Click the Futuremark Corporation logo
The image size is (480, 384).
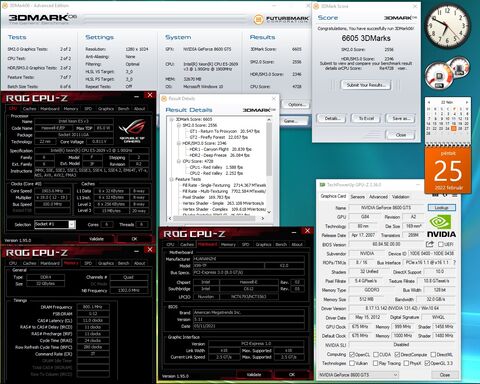click(x=281, y=19)
